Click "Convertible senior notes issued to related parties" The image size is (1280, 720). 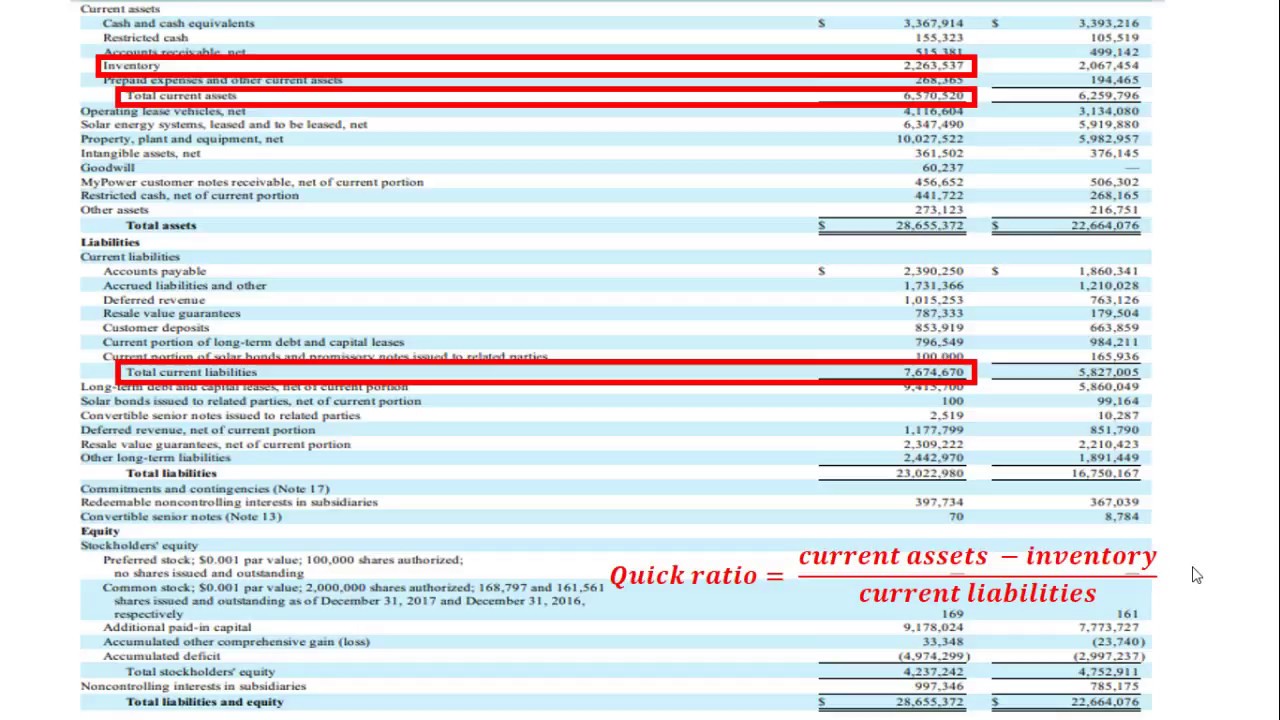point(221,415)
